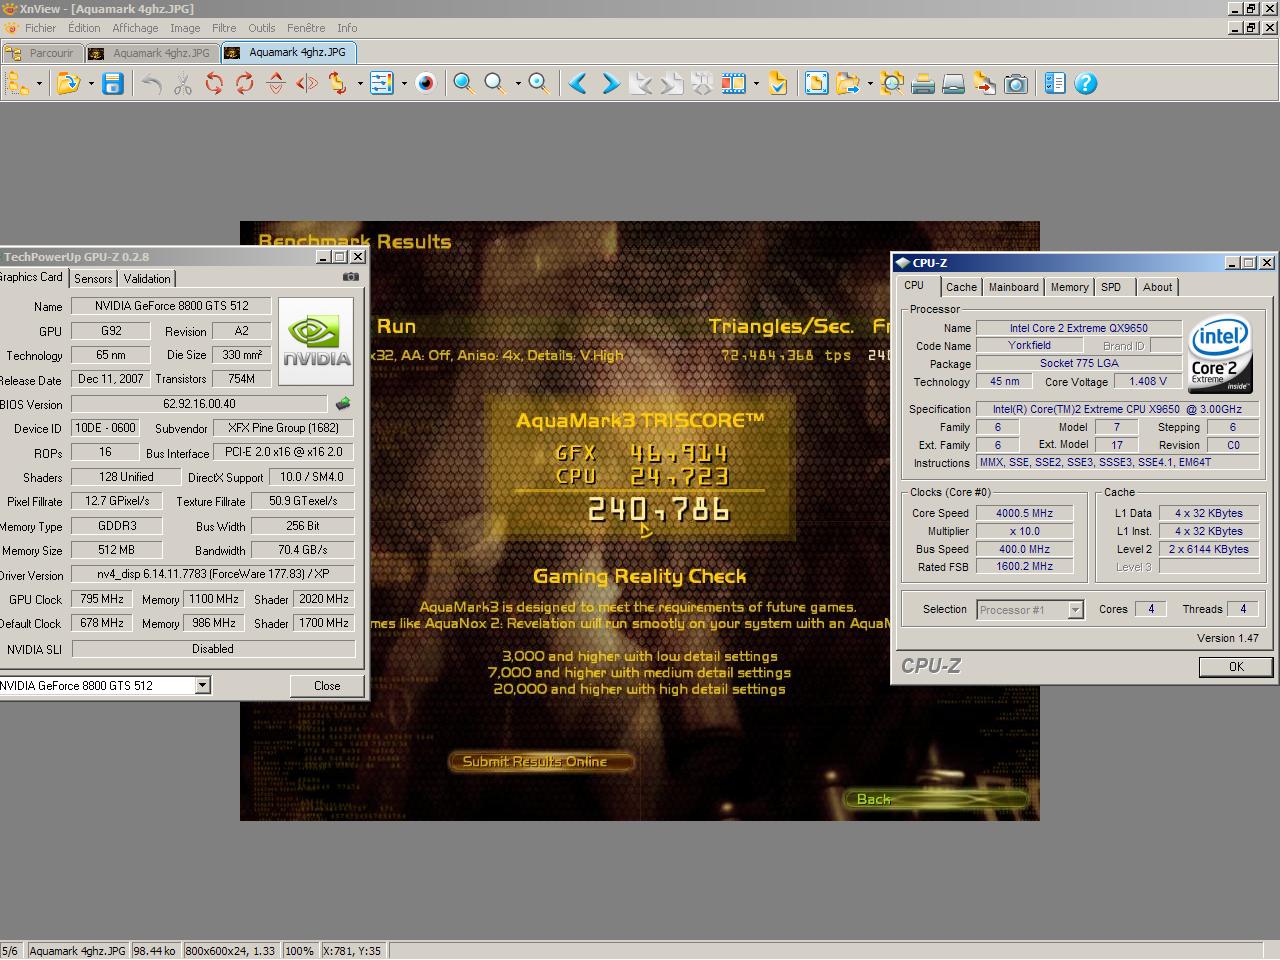Click Submit Results Online in AquaMark
Screen dimensions: 1280x960
click(541, 762)
